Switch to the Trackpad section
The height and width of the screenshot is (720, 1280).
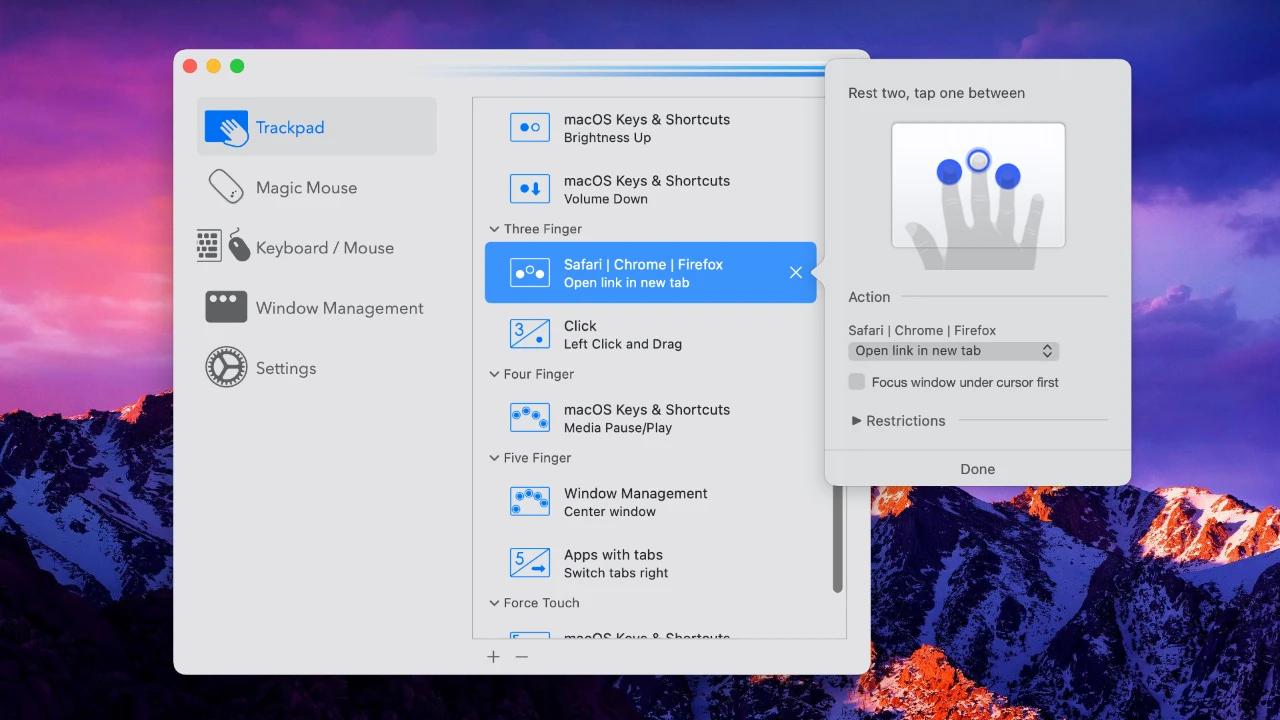pos(317,127)
